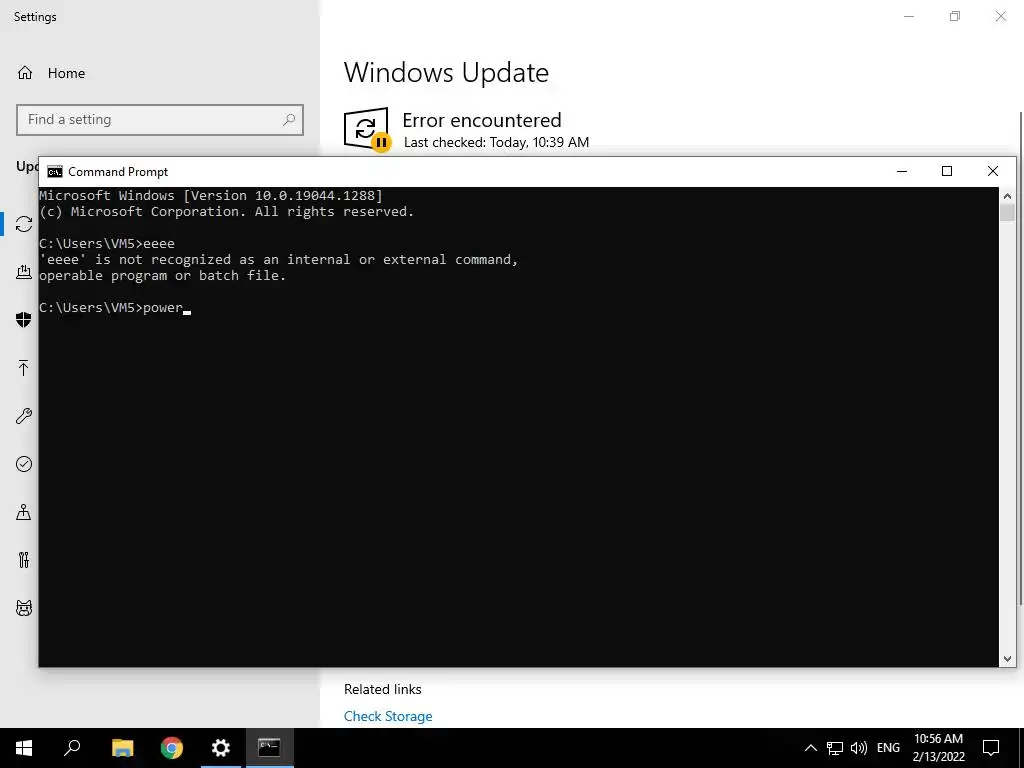Click the Windows version text line
1024x768 pixels.
coord(211,195)
